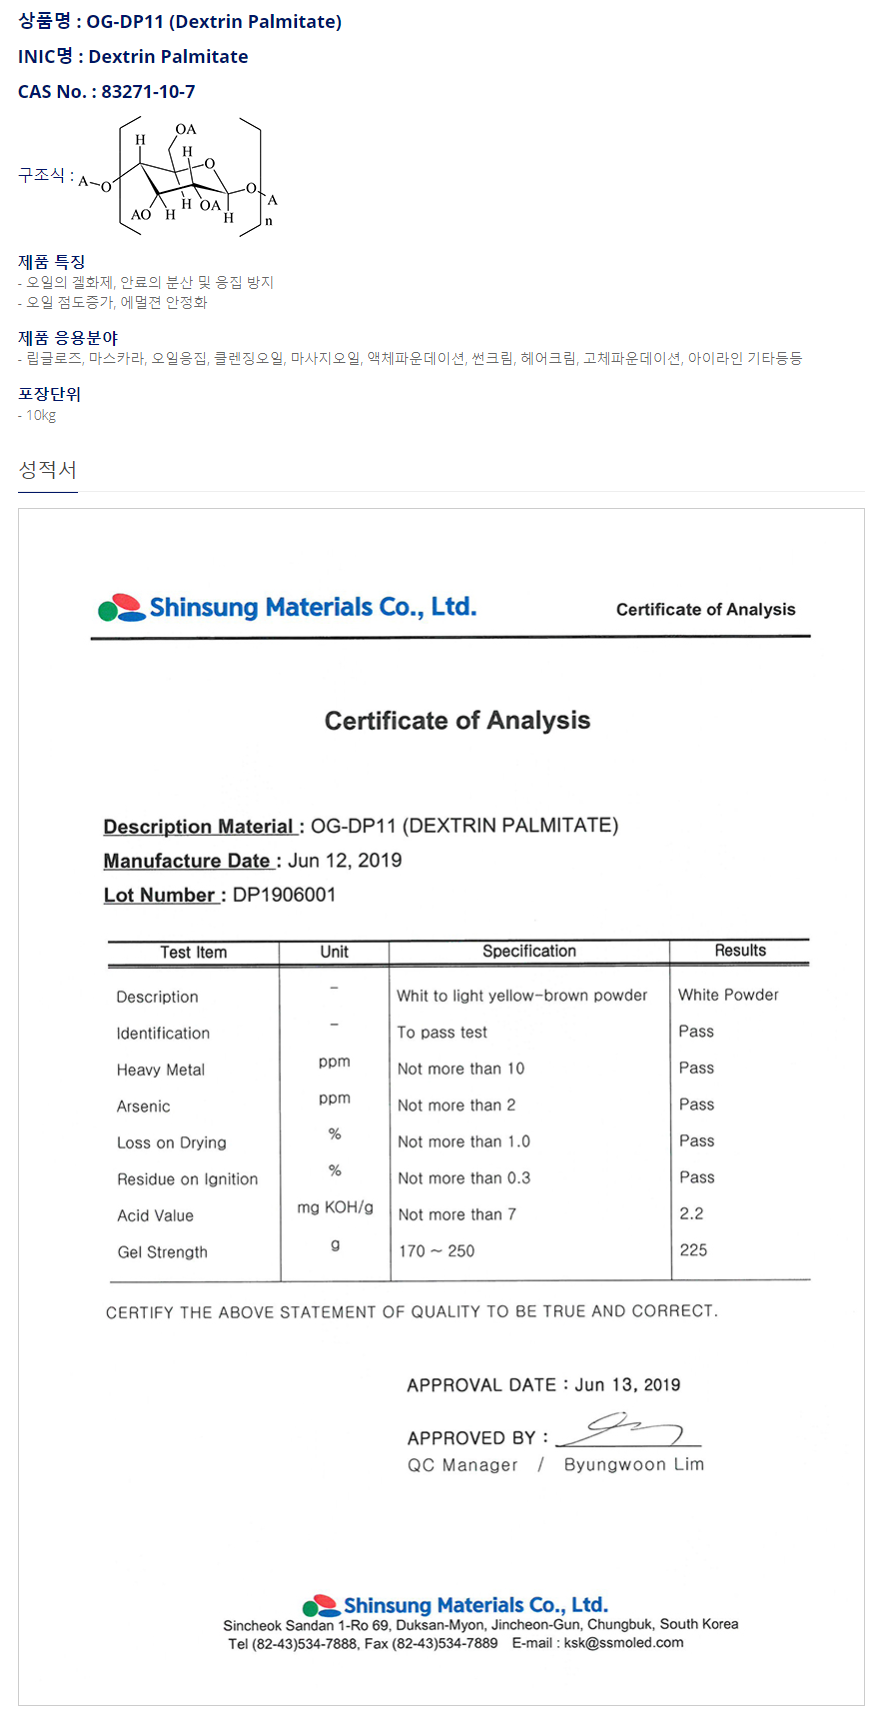The image size is (878, 1718).
Task: Click the email ksk@ssmoled.com
Action: (624, 1643)
